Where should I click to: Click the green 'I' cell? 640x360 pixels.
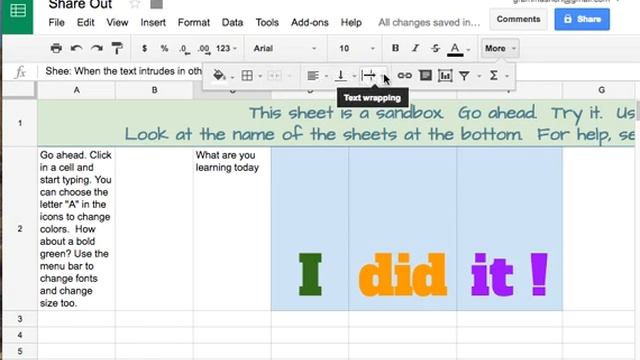click(x=310, y=229)
